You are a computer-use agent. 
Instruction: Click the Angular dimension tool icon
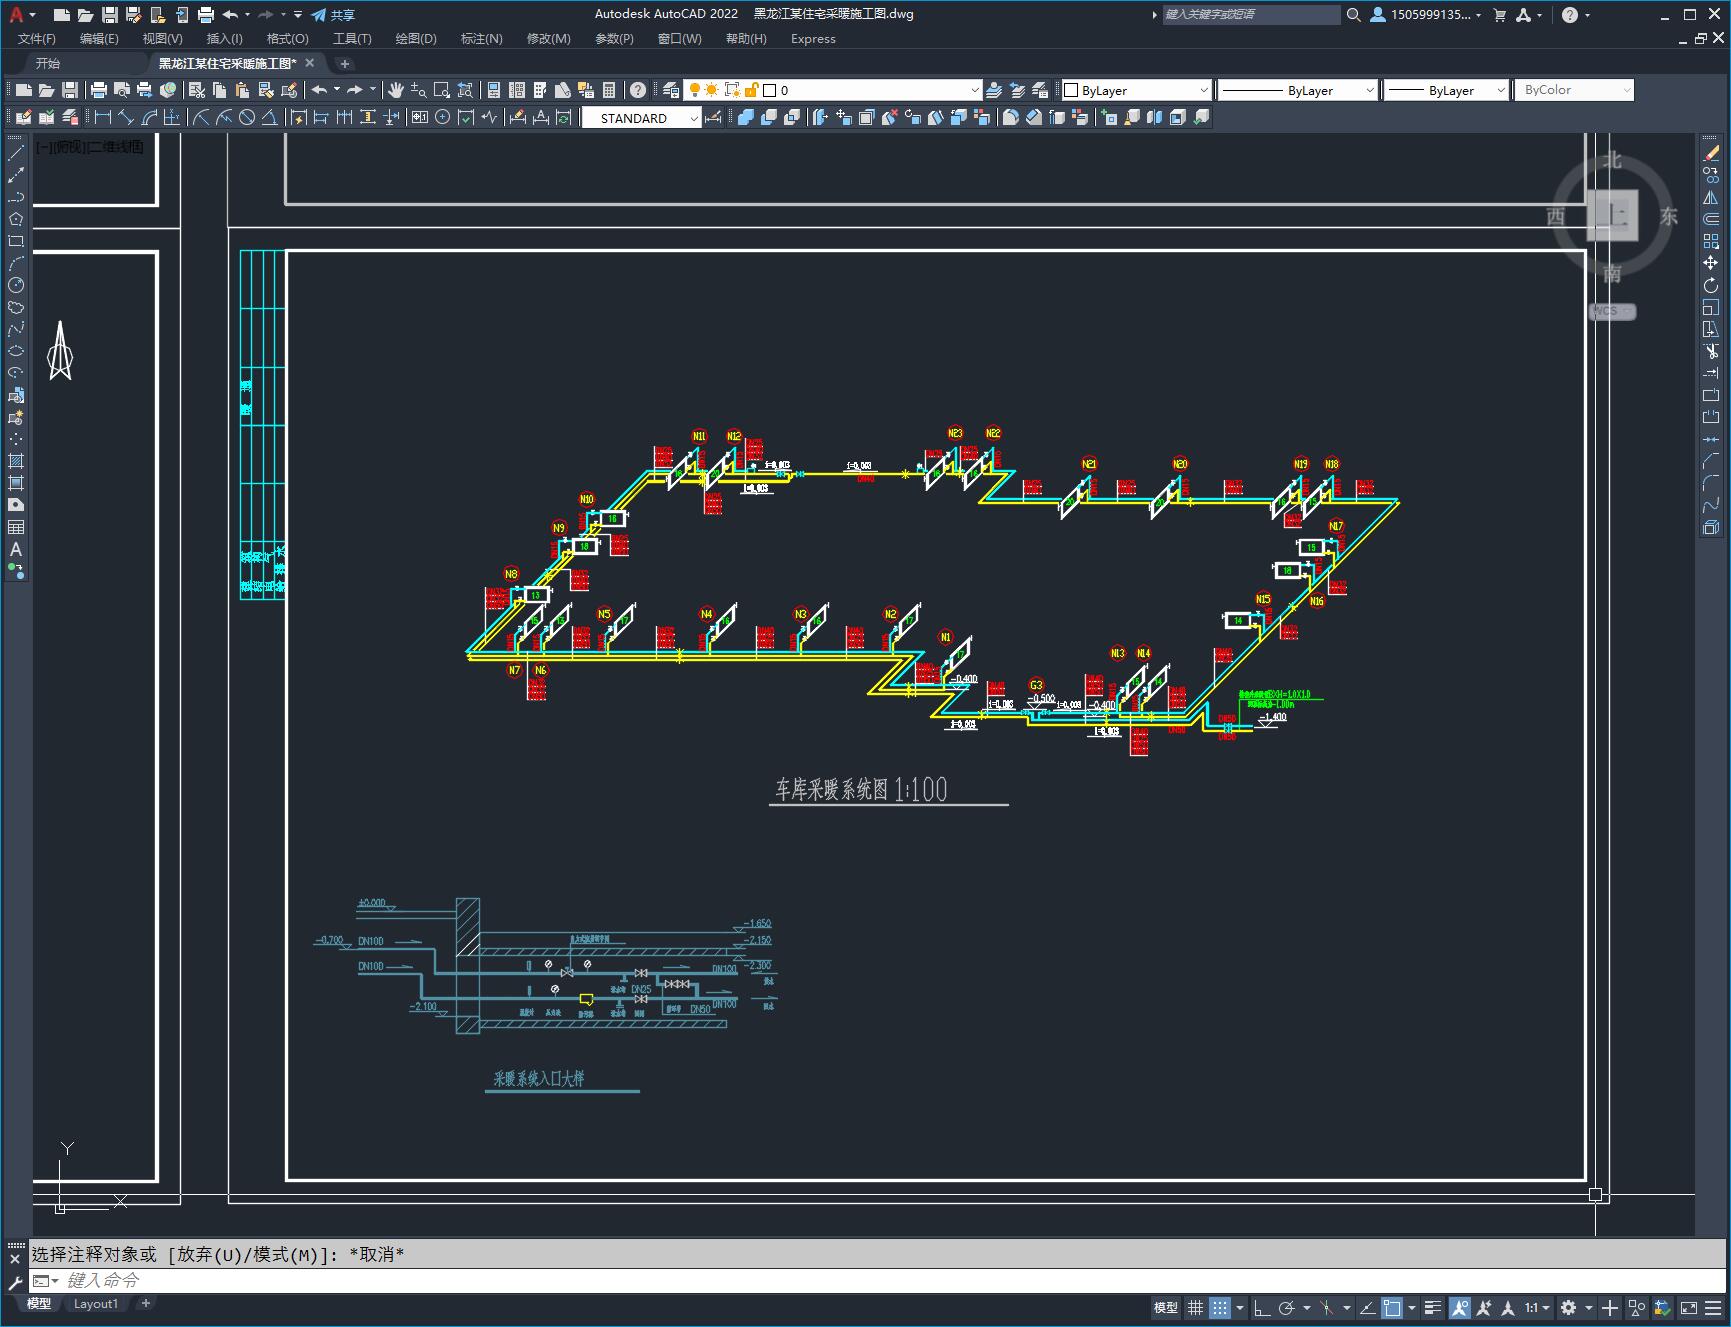(x=270, y=117)
